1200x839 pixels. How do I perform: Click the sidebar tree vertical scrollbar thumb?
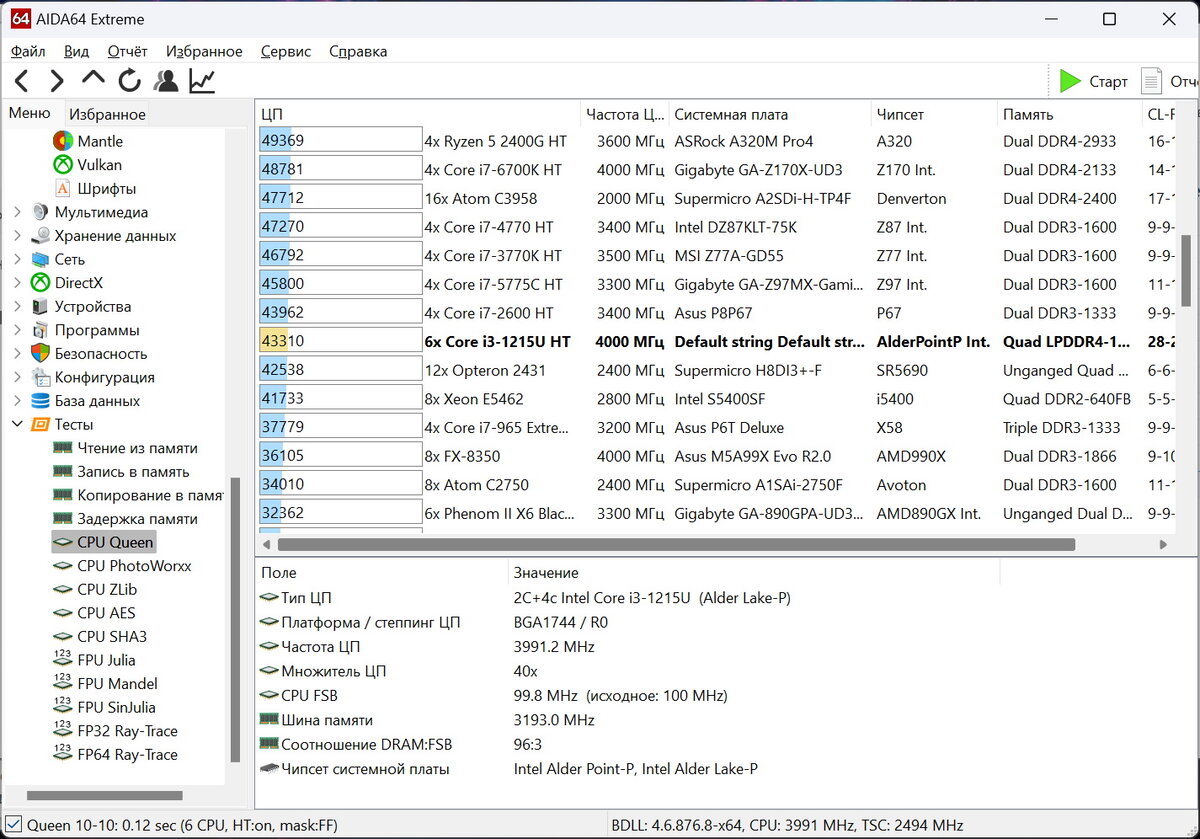pyautogui.click(x=235, y=620)
